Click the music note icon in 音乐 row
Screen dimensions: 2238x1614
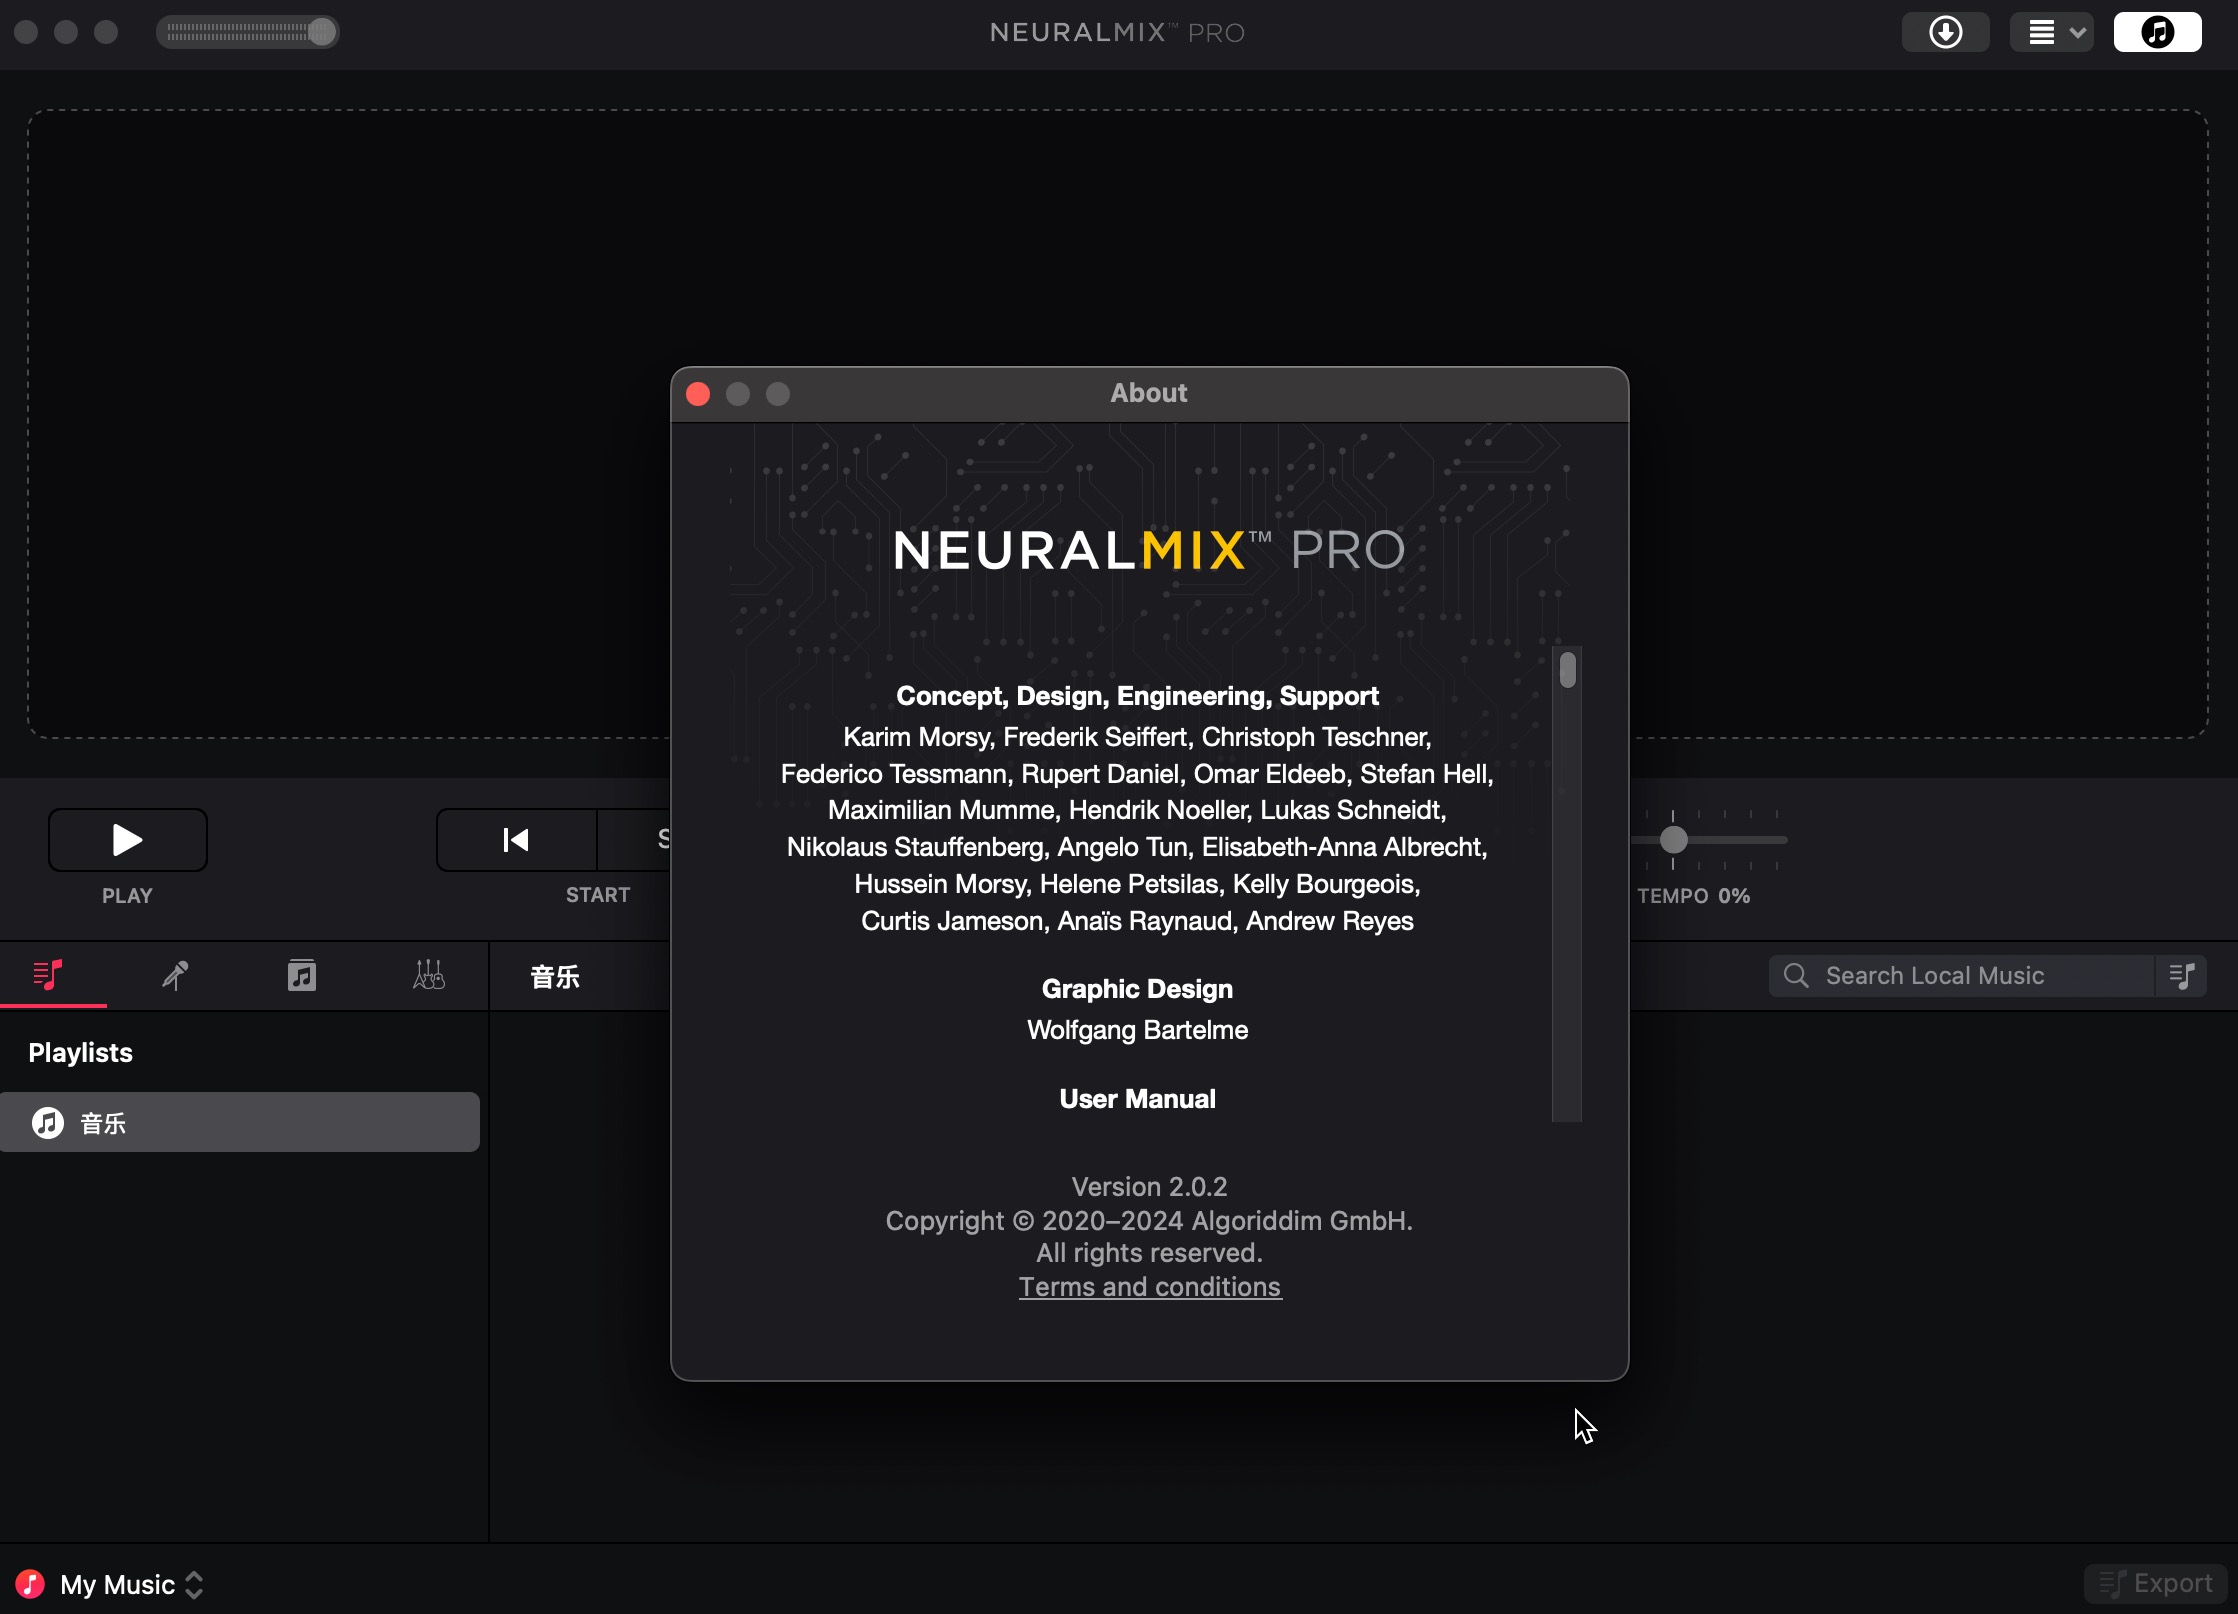(48, 1122)
